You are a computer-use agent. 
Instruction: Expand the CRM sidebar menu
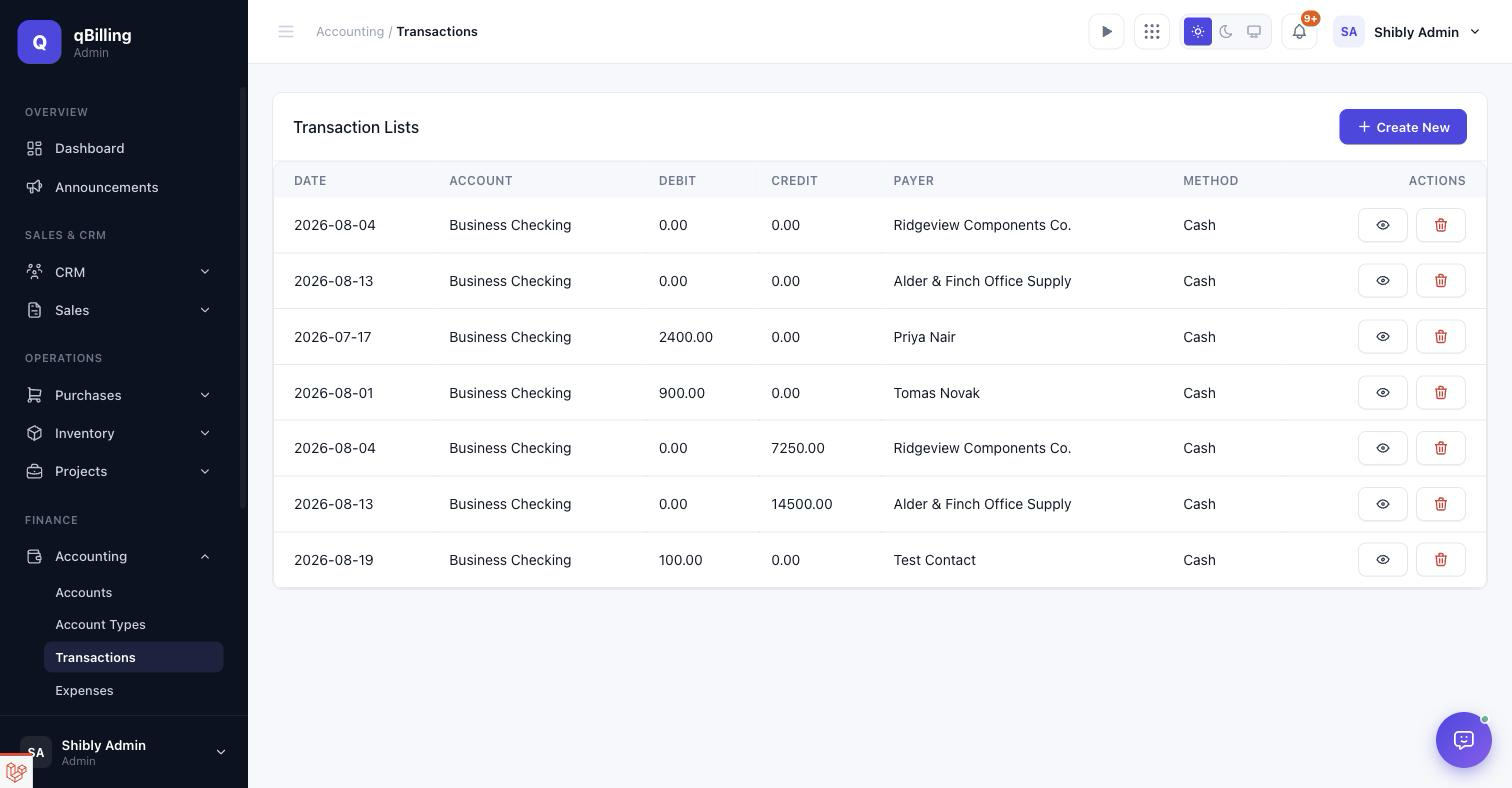[x=119, y=272]
